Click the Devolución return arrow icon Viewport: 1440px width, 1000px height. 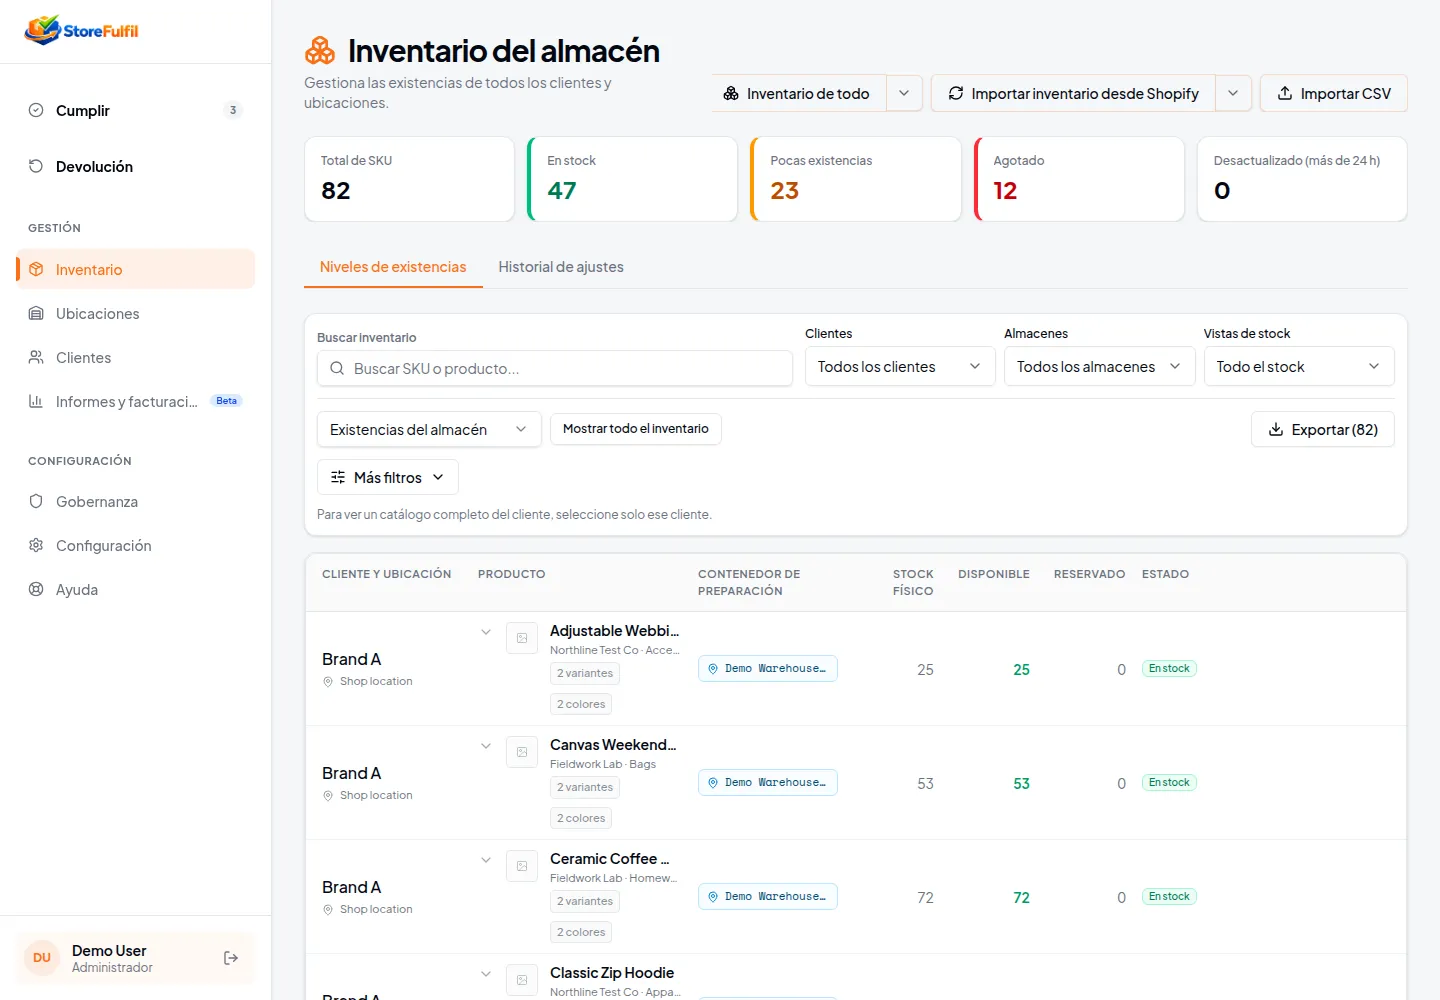[x=36, y=166]
